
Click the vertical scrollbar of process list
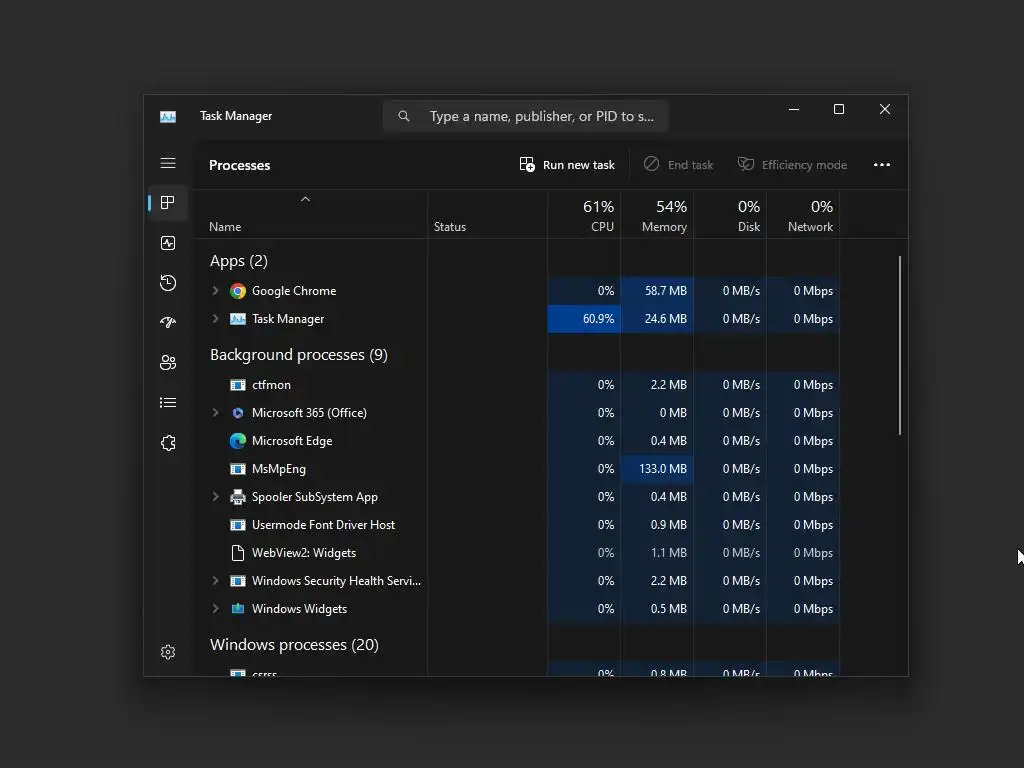(900, 345)
